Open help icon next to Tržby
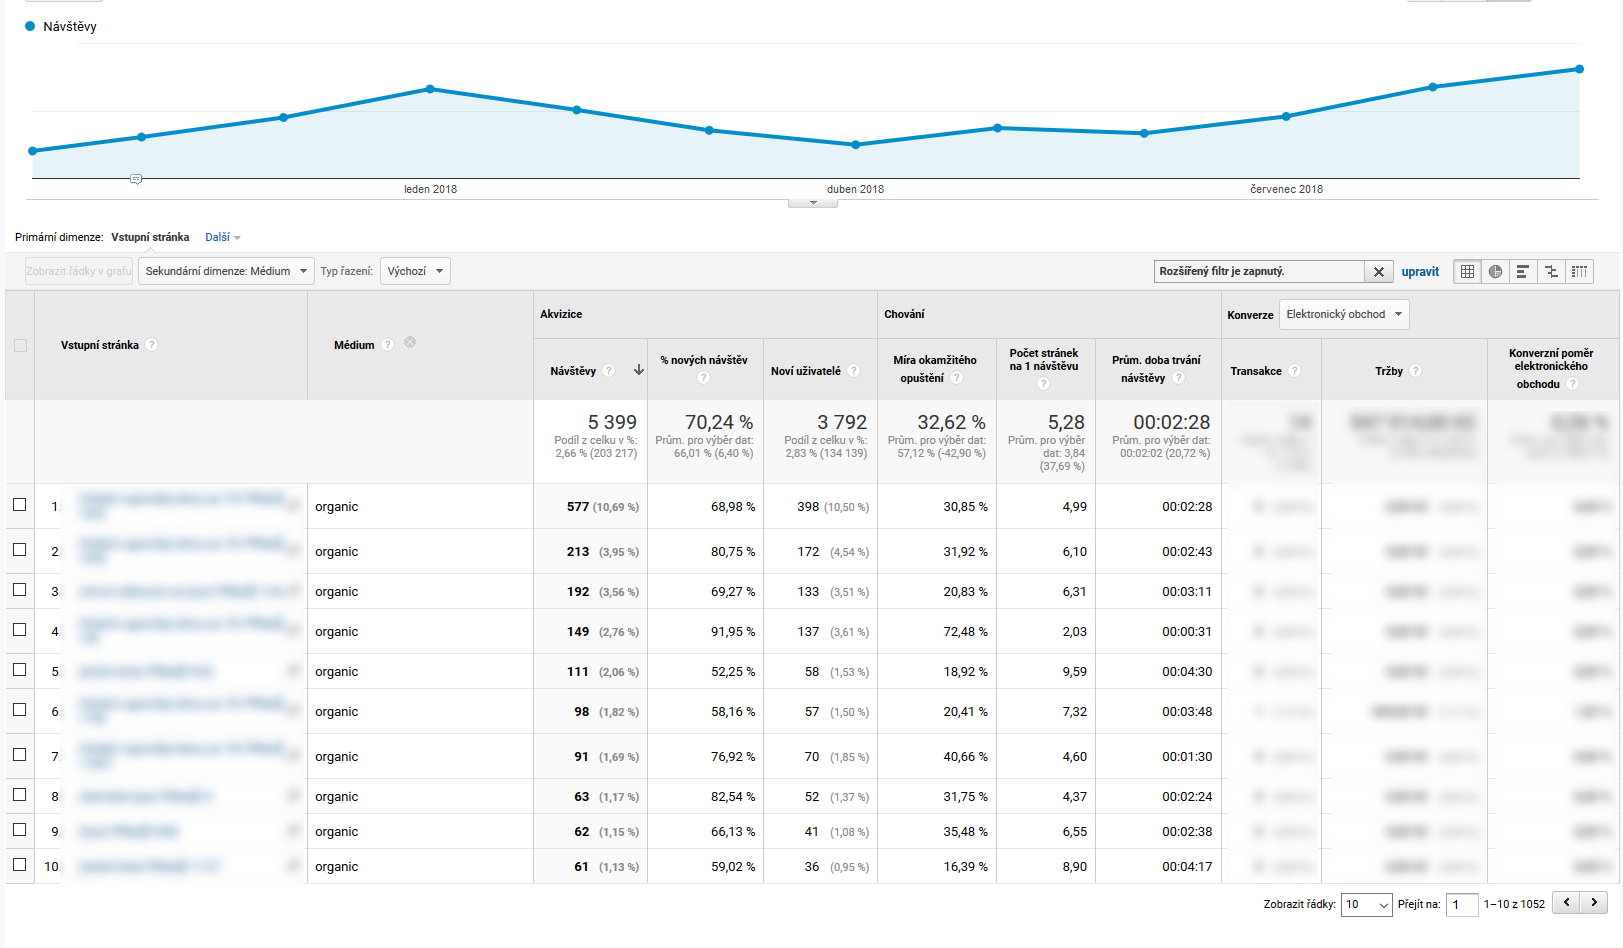This screenshot has height=948, width=1623. pyautogui.click(x=1416, y=371)
